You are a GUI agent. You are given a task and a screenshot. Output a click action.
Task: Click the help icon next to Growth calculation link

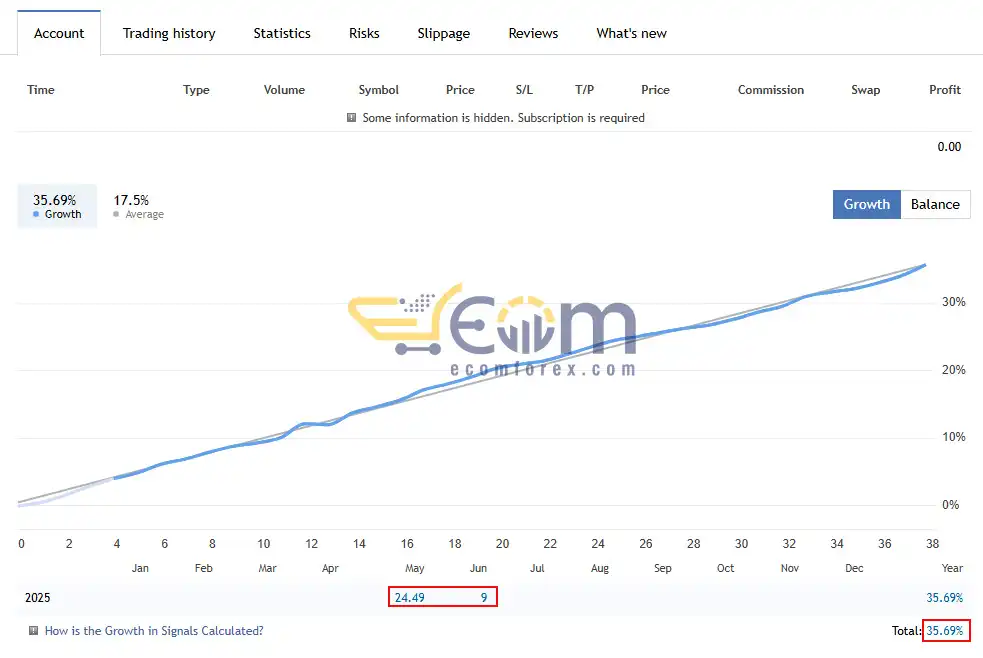pyautogui.click(x=34, y=630)
